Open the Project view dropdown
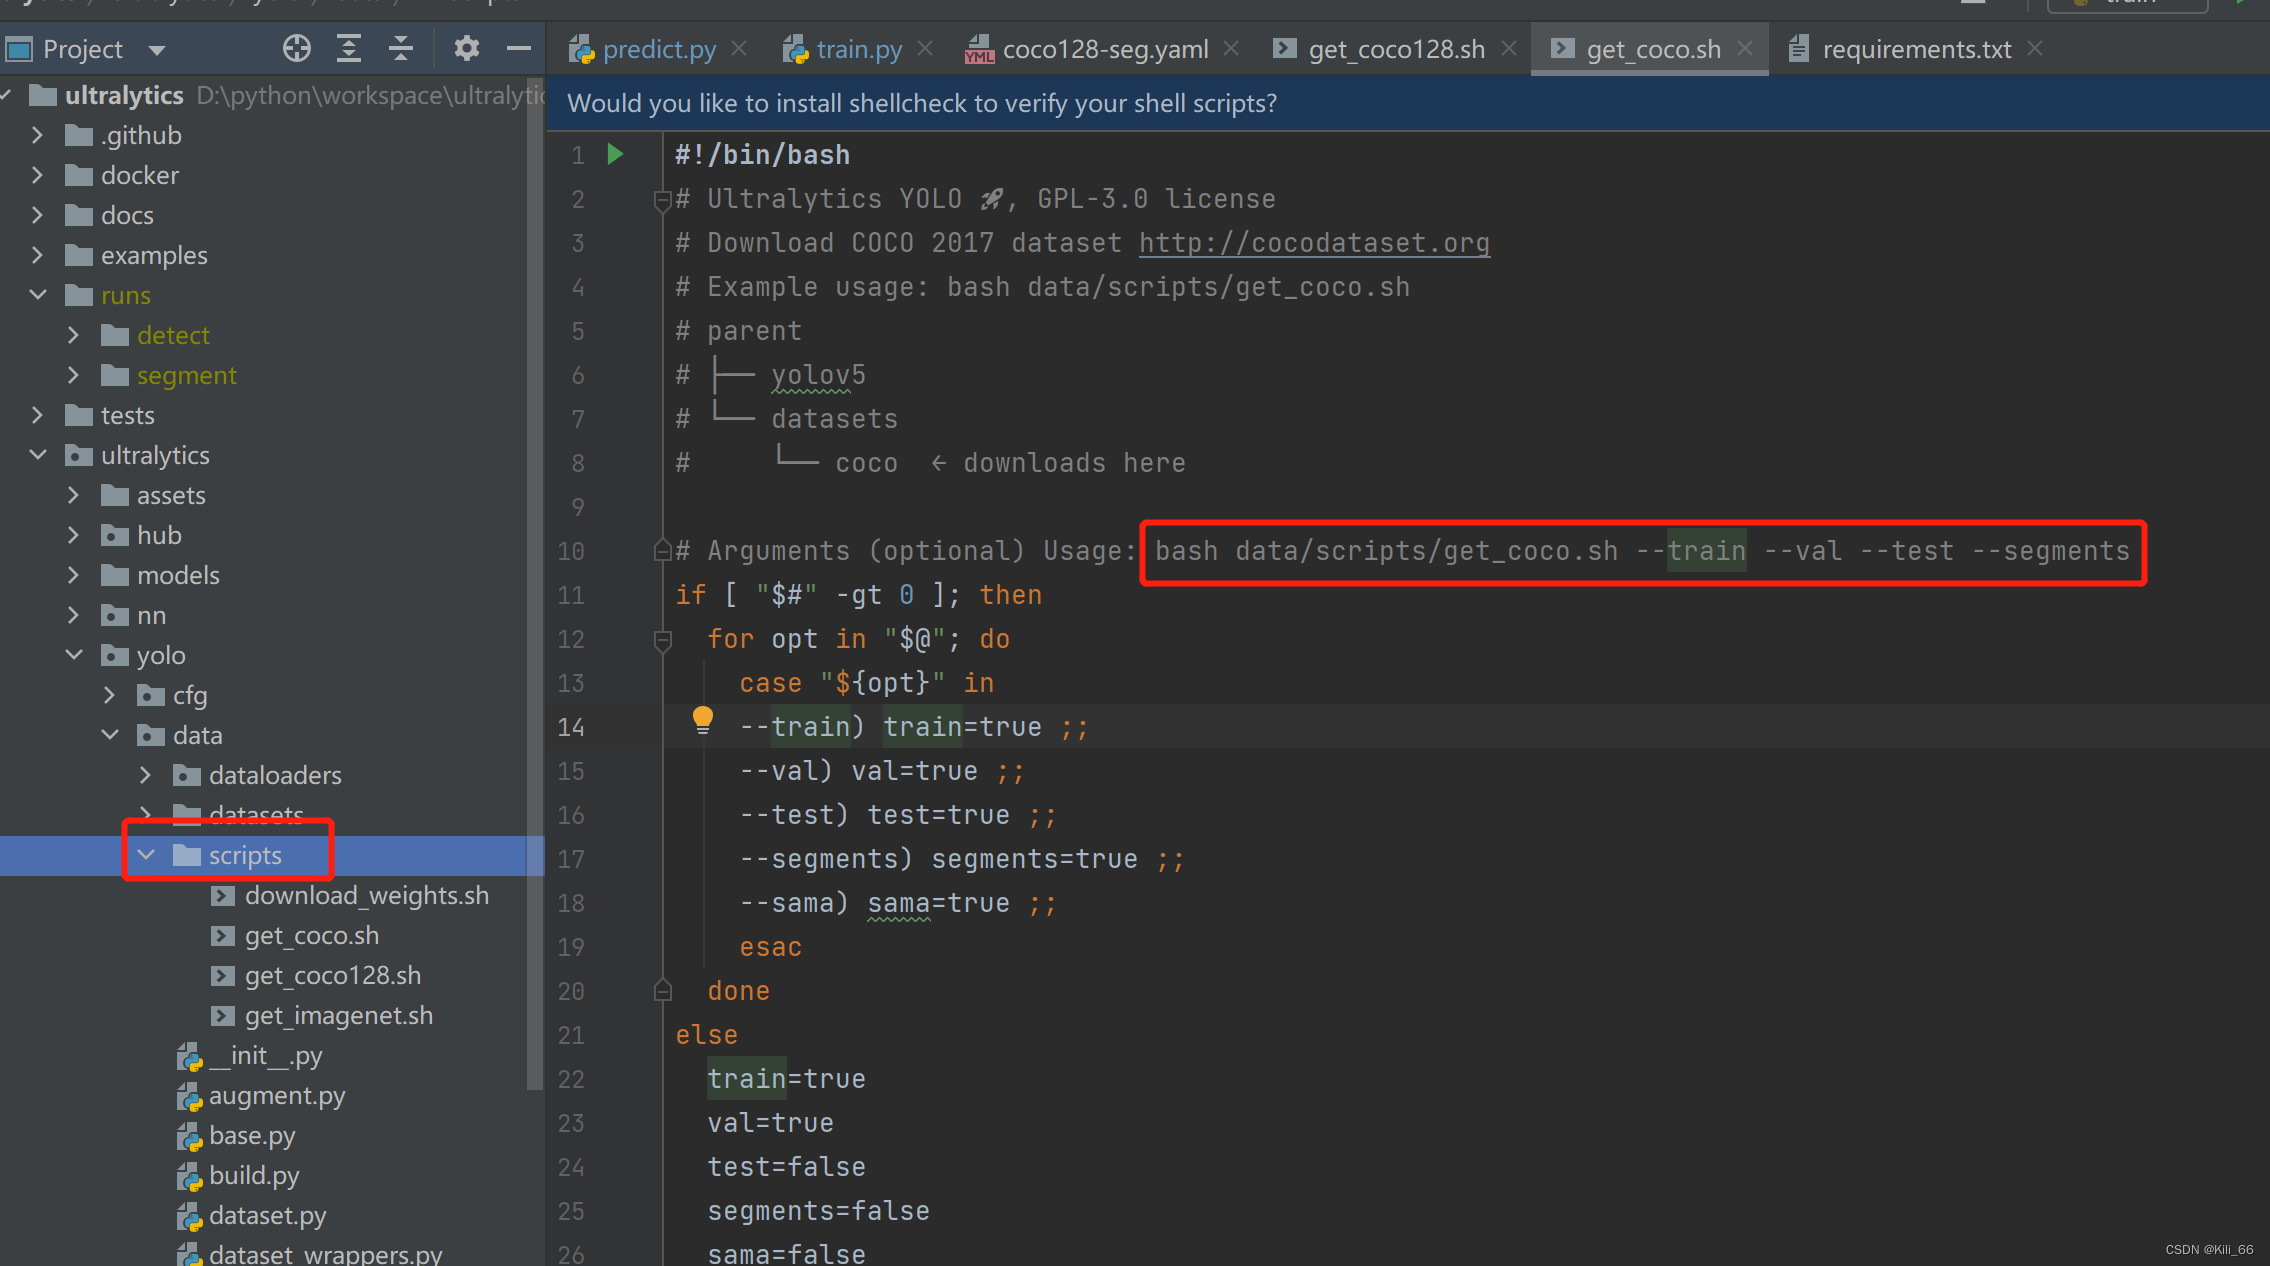2270x1266 pixels. pos(156,49)
